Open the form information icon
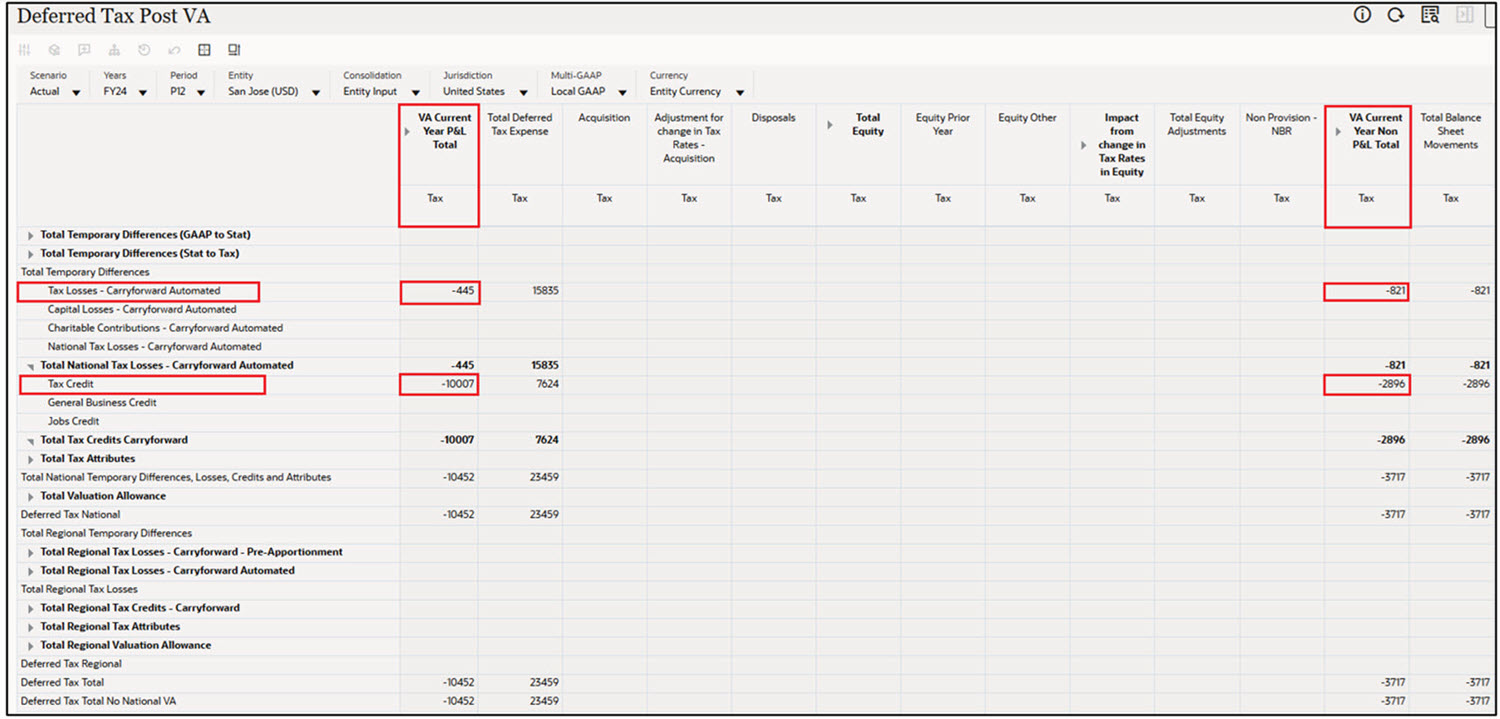This screenshot has height=719, width=1500. pos(1362,15)
